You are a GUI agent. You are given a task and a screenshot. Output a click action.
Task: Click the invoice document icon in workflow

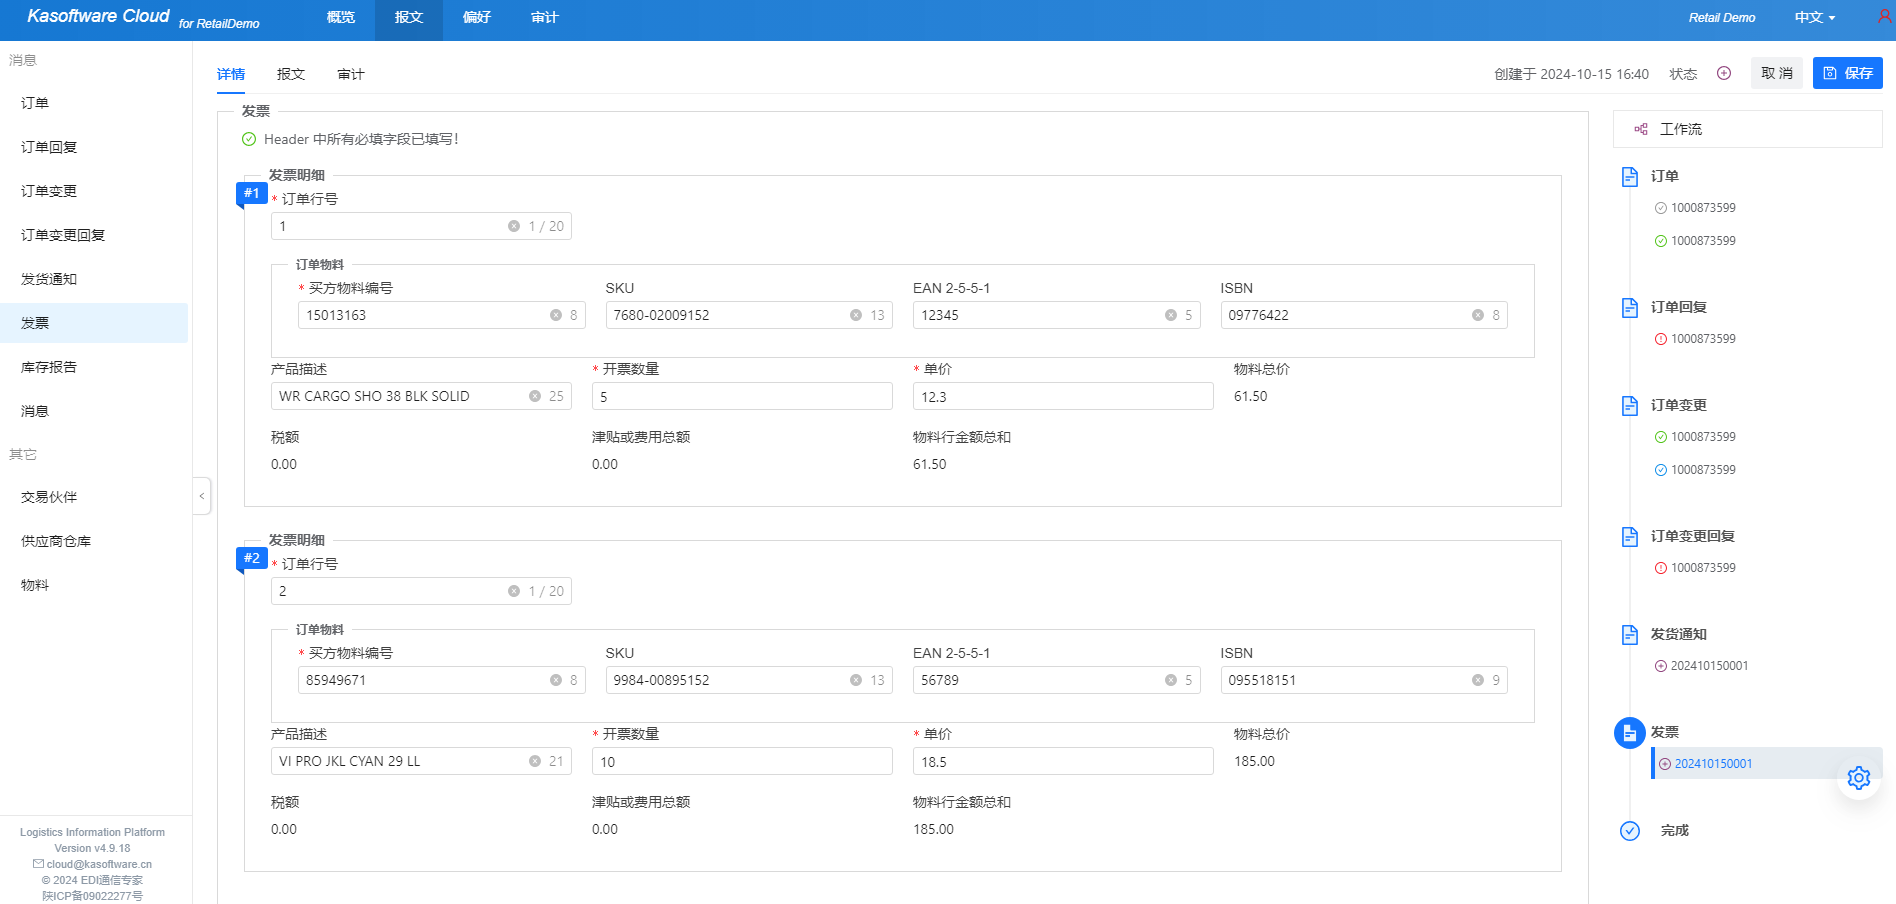1629,733
